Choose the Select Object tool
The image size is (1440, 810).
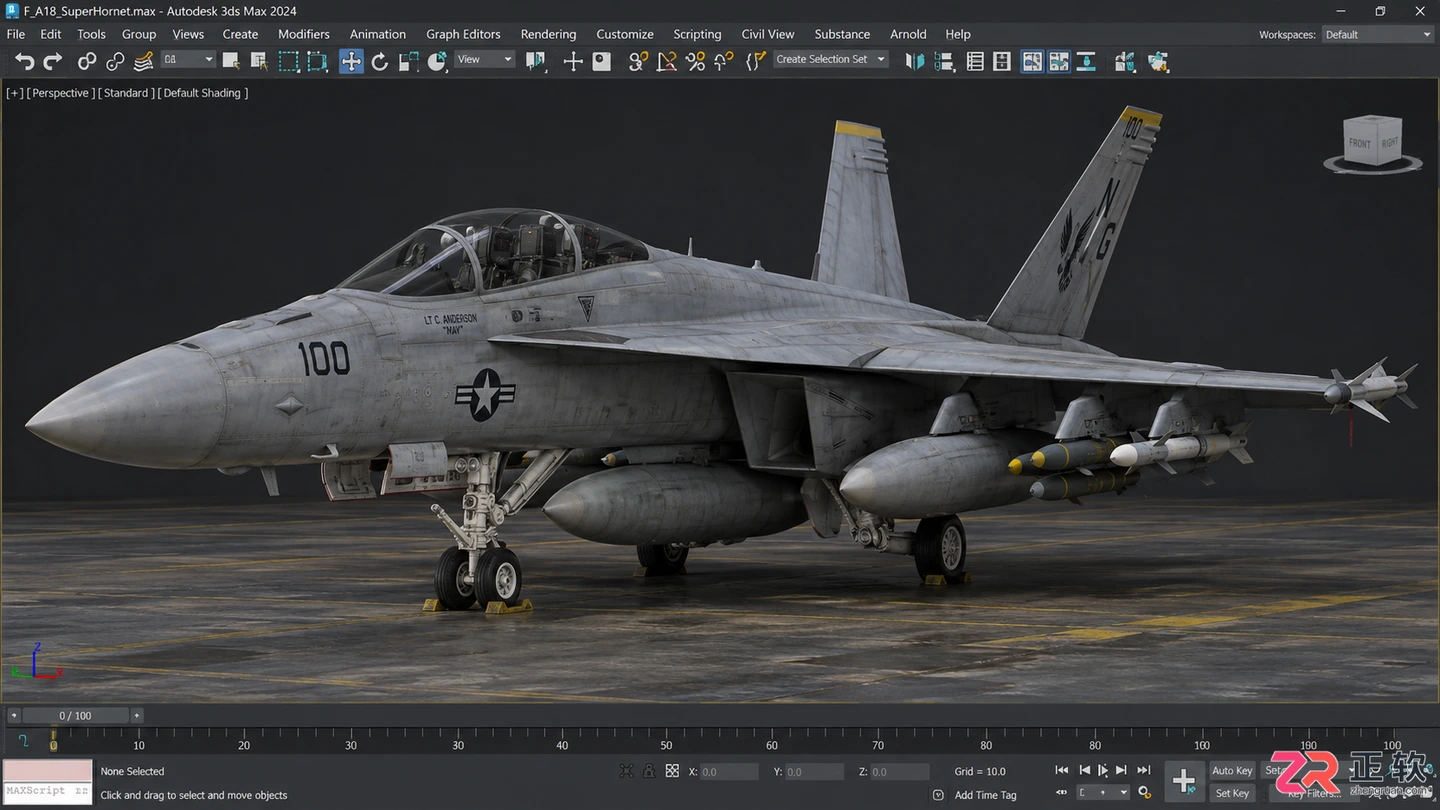[x=231, y=61]
